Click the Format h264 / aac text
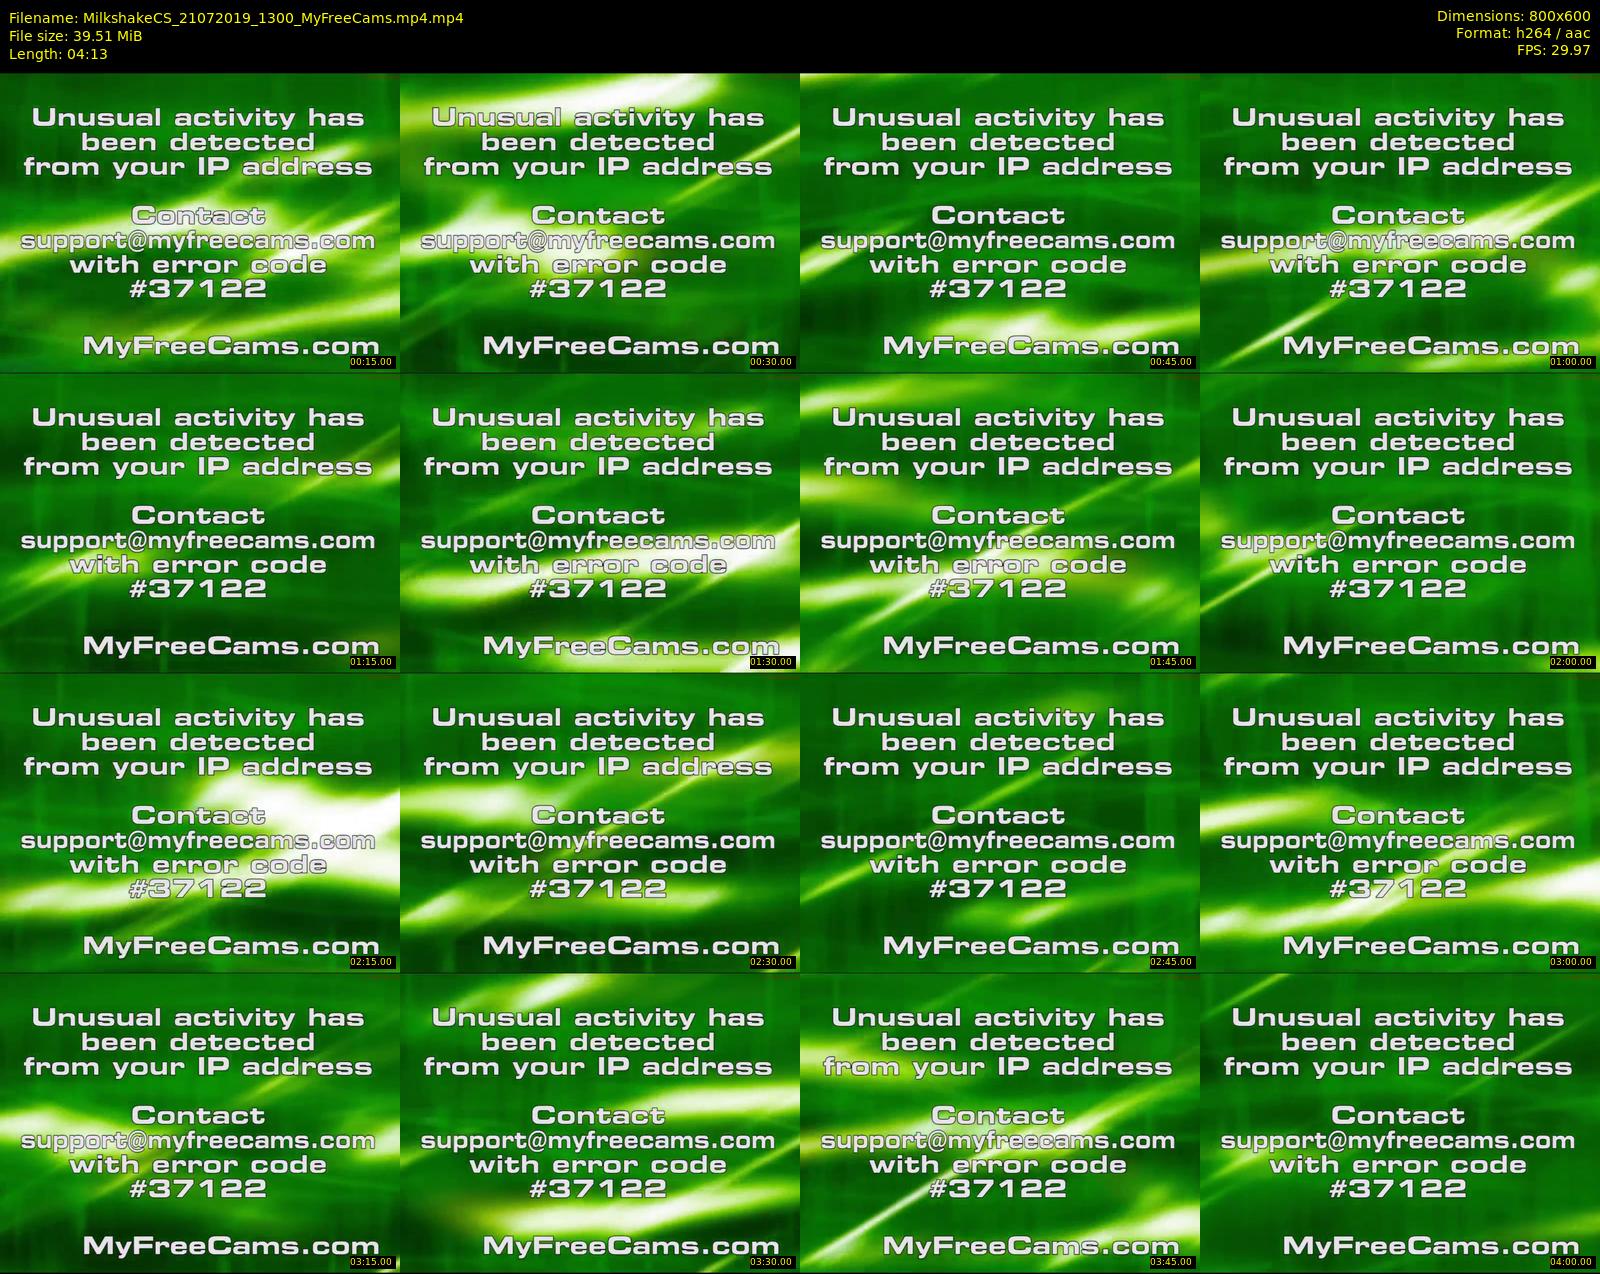Screen dimensions: 1600x1274 tap(1523, 33)
